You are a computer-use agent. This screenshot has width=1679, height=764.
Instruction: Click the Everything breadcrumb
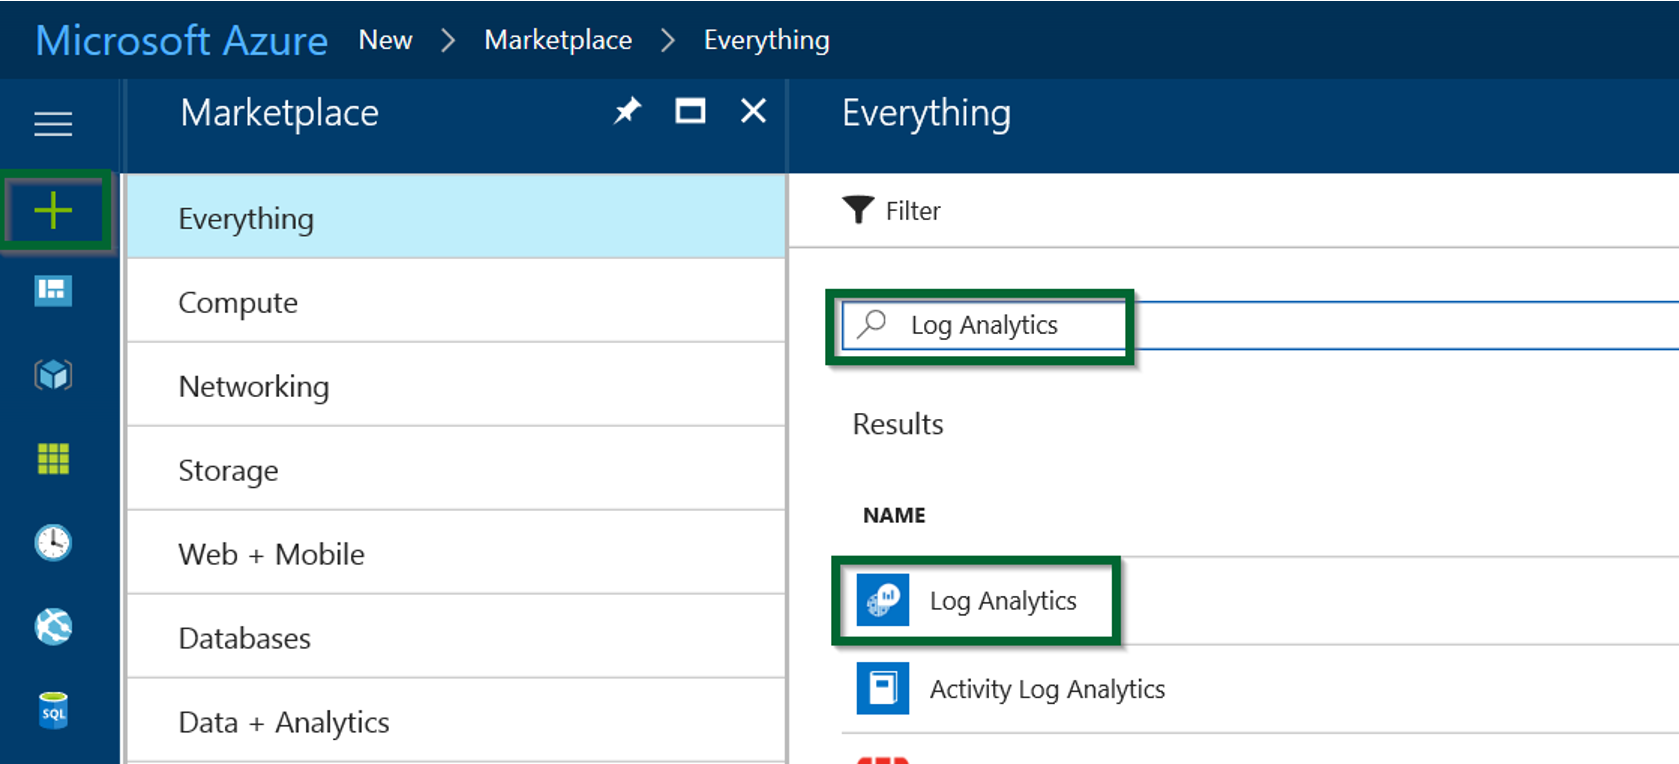pos(766,40)
